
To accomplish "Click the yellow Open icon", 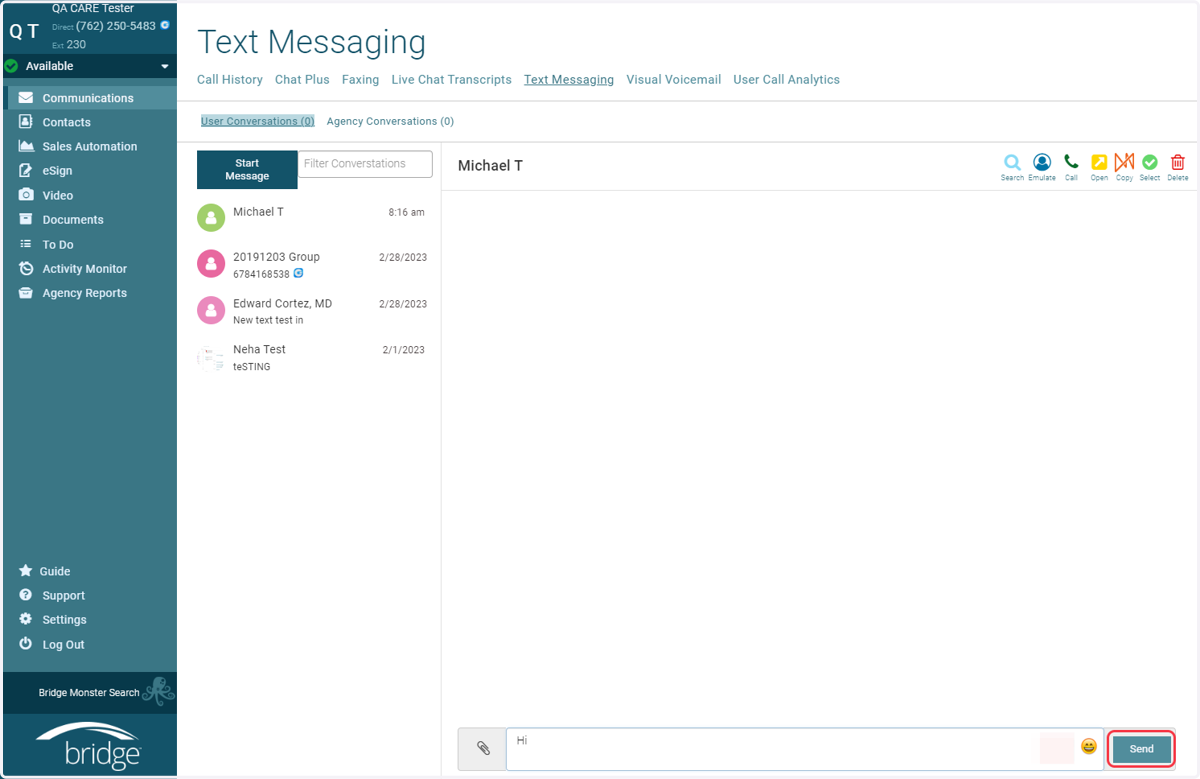I will coord(1099,162).
